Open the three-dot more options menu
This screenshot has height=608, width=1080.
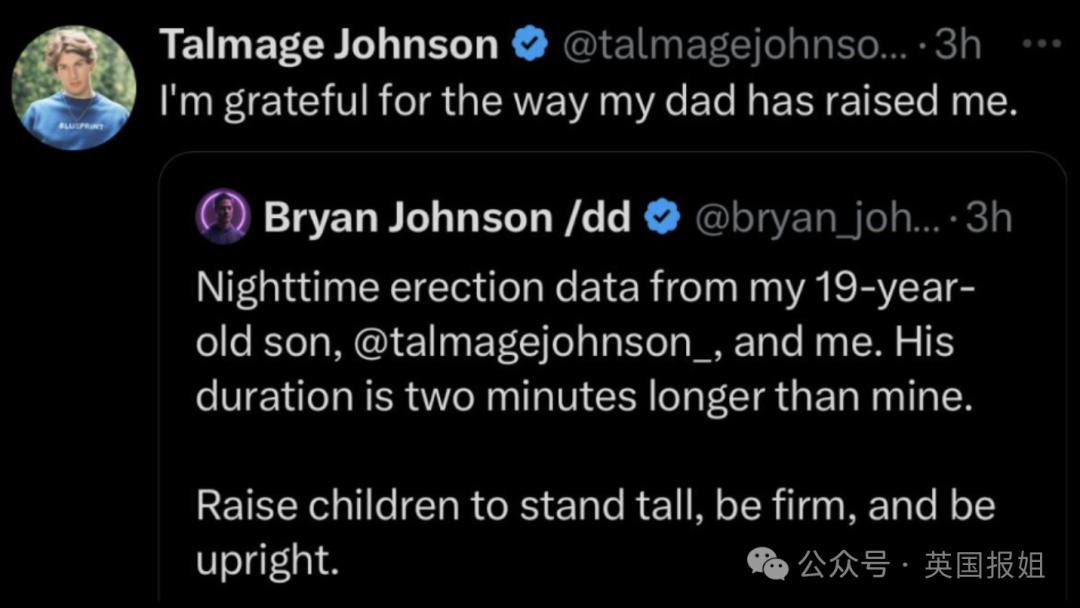point(1041,44)
